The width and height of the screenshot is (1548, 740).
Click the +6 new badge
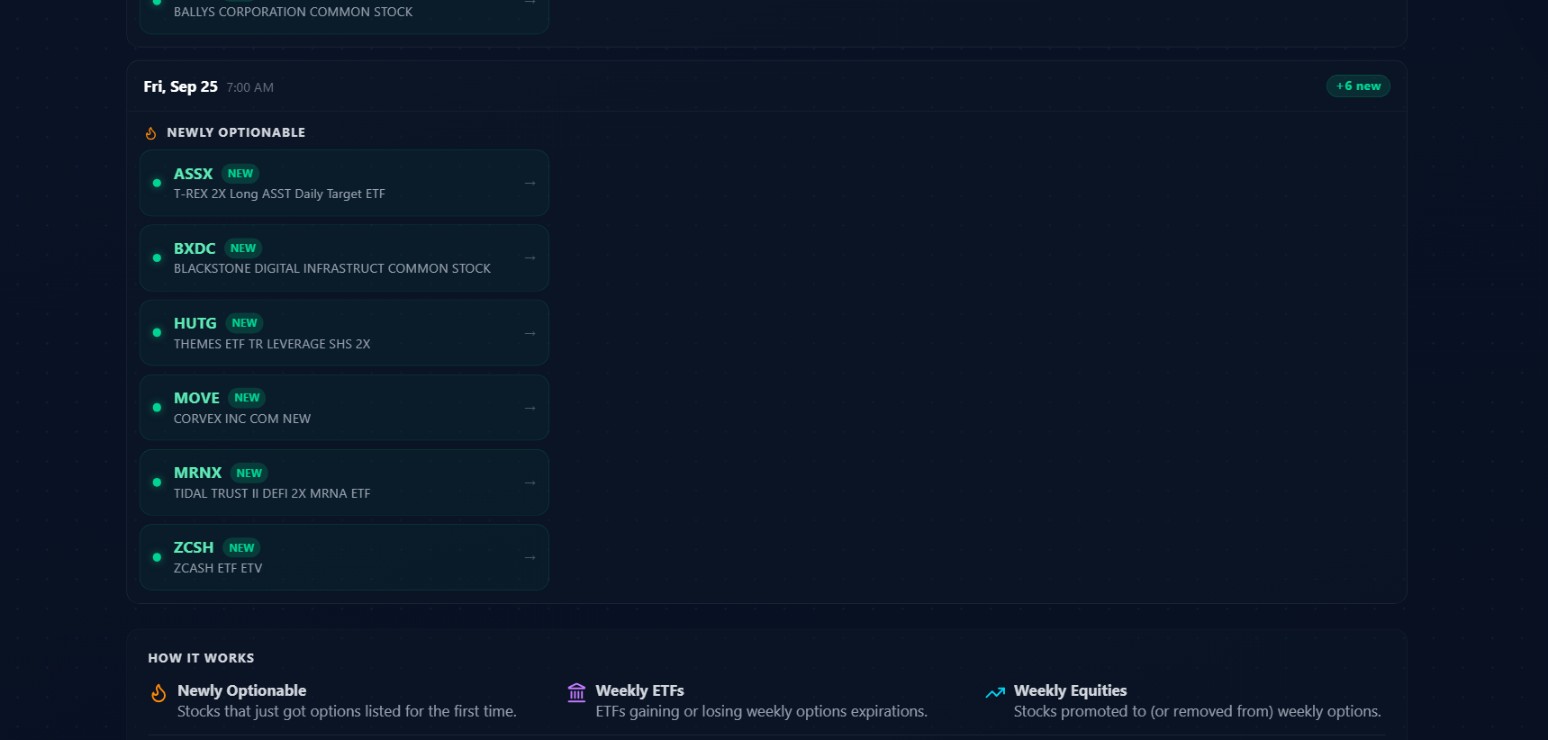1358,86
